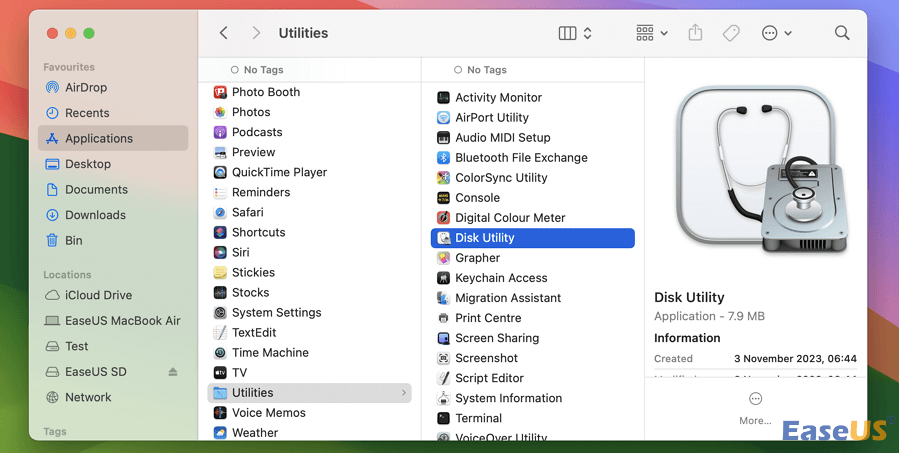
Task: Select the Keychain Access icon
Action: click(x=444, y=278)
